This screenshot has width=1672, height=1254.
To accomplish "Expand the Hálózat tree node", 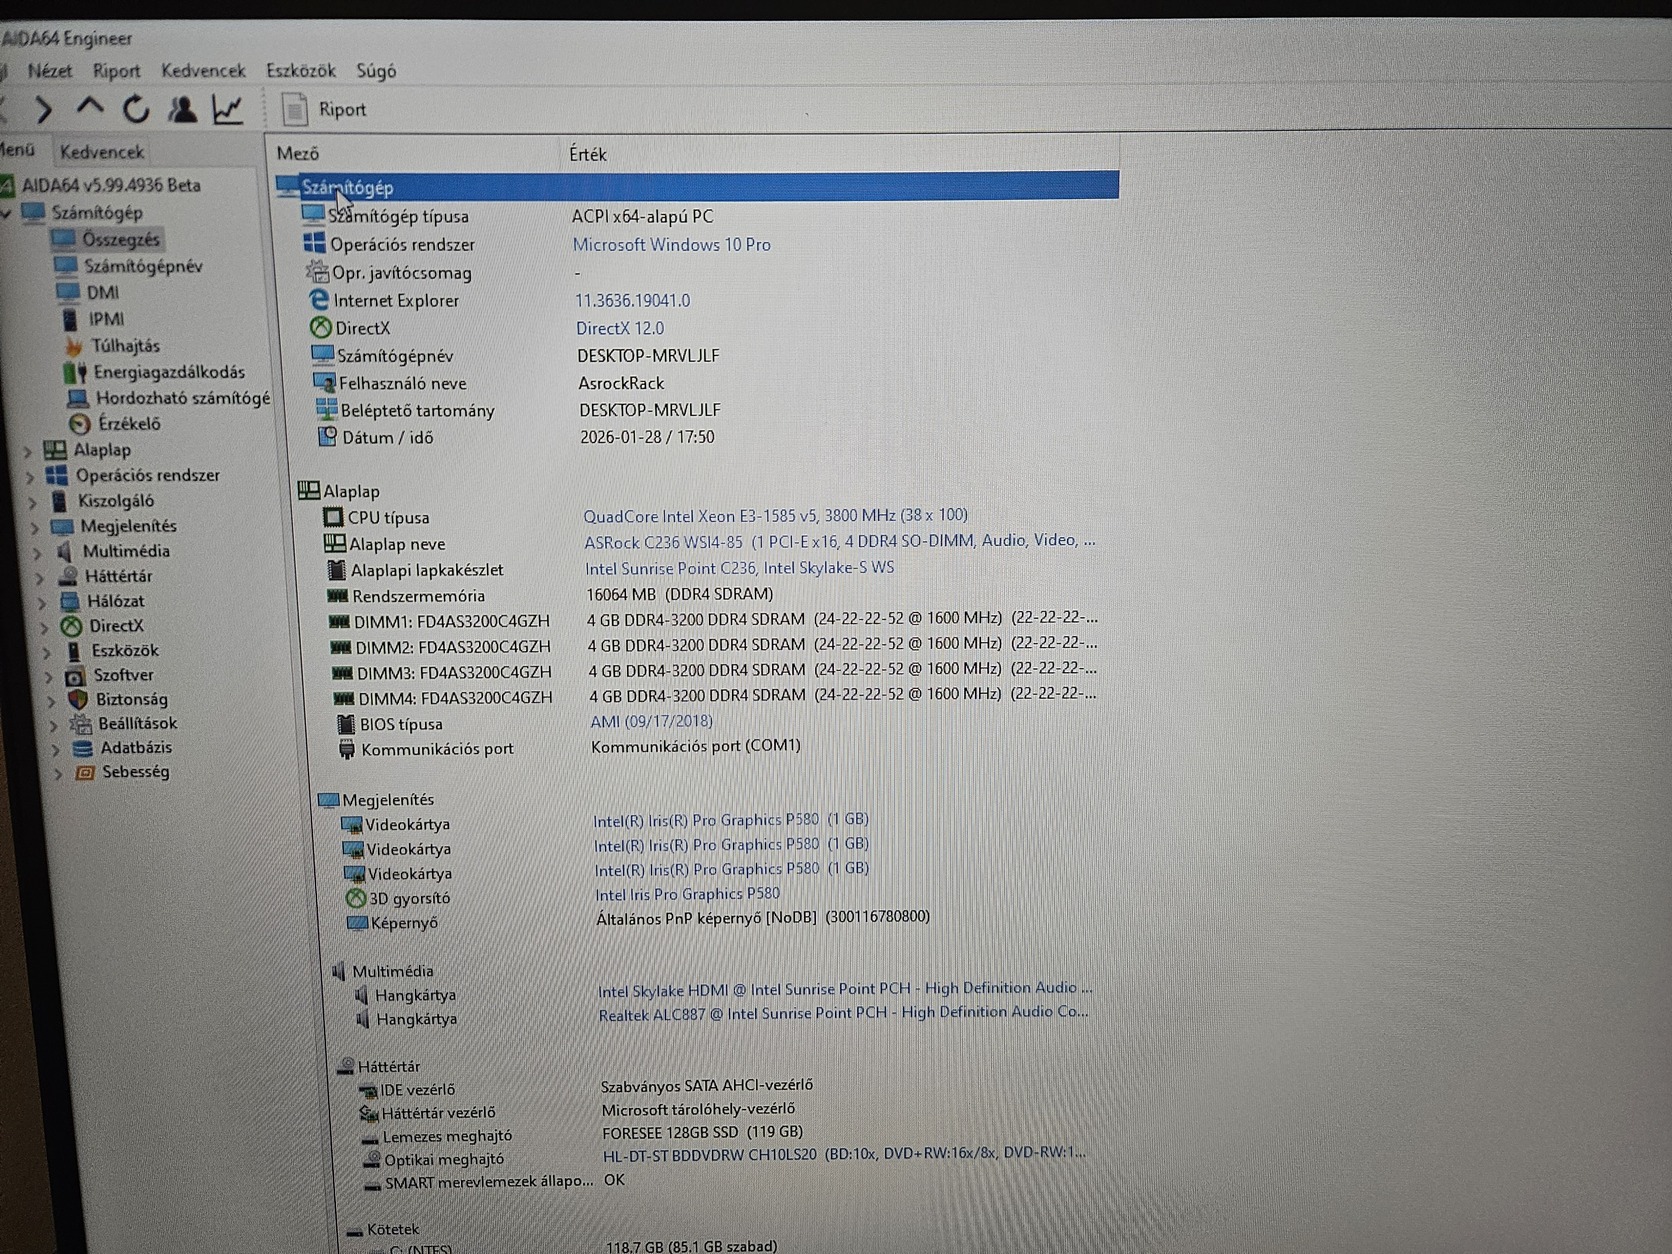I will [x=40, y=601].
